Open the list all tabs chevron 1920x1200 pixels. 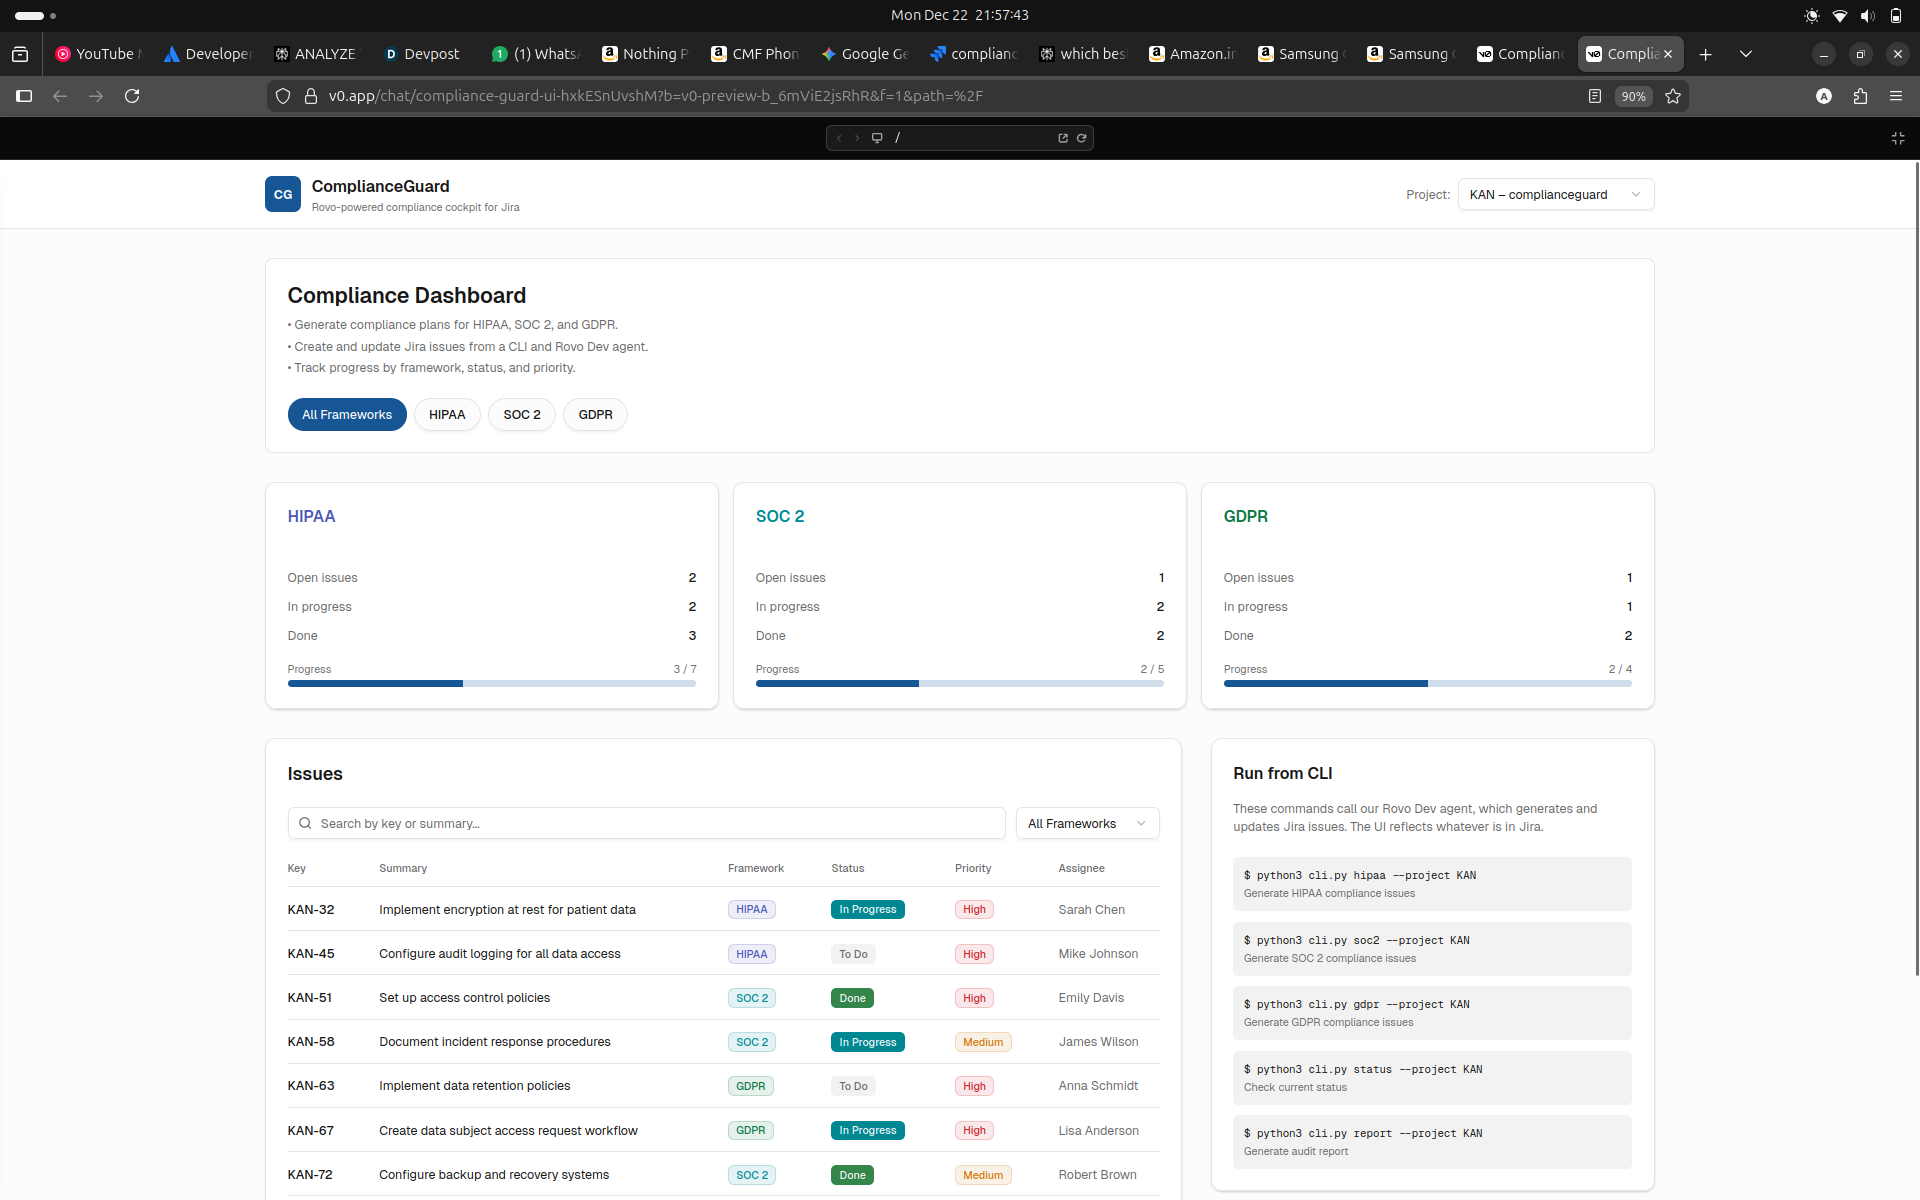pos(1746,54)
